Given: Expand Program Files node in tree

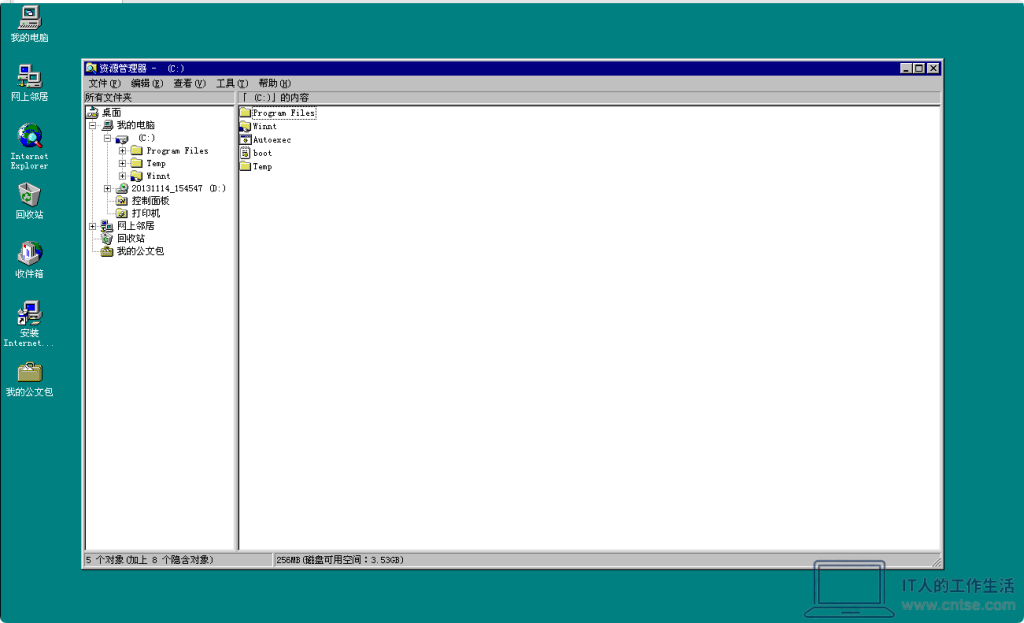Looking at the screenshot, I should click(x=122, y=151).
